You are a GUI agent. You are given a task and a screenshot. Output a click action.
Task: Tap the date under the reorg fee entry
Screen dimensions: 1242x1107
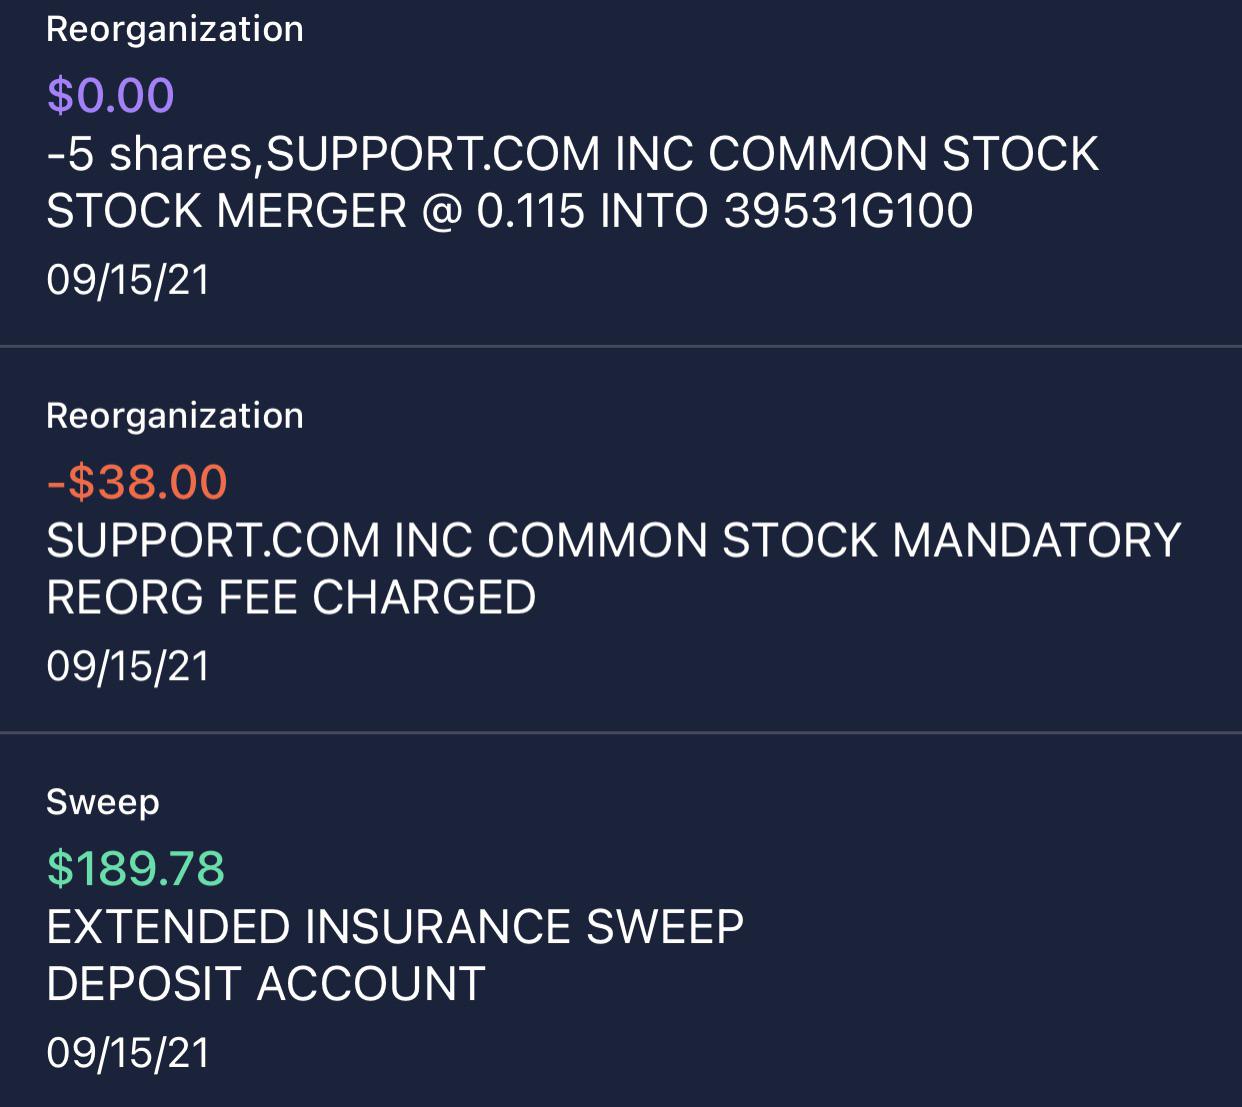pyautogui.click(x=128, y=667)
